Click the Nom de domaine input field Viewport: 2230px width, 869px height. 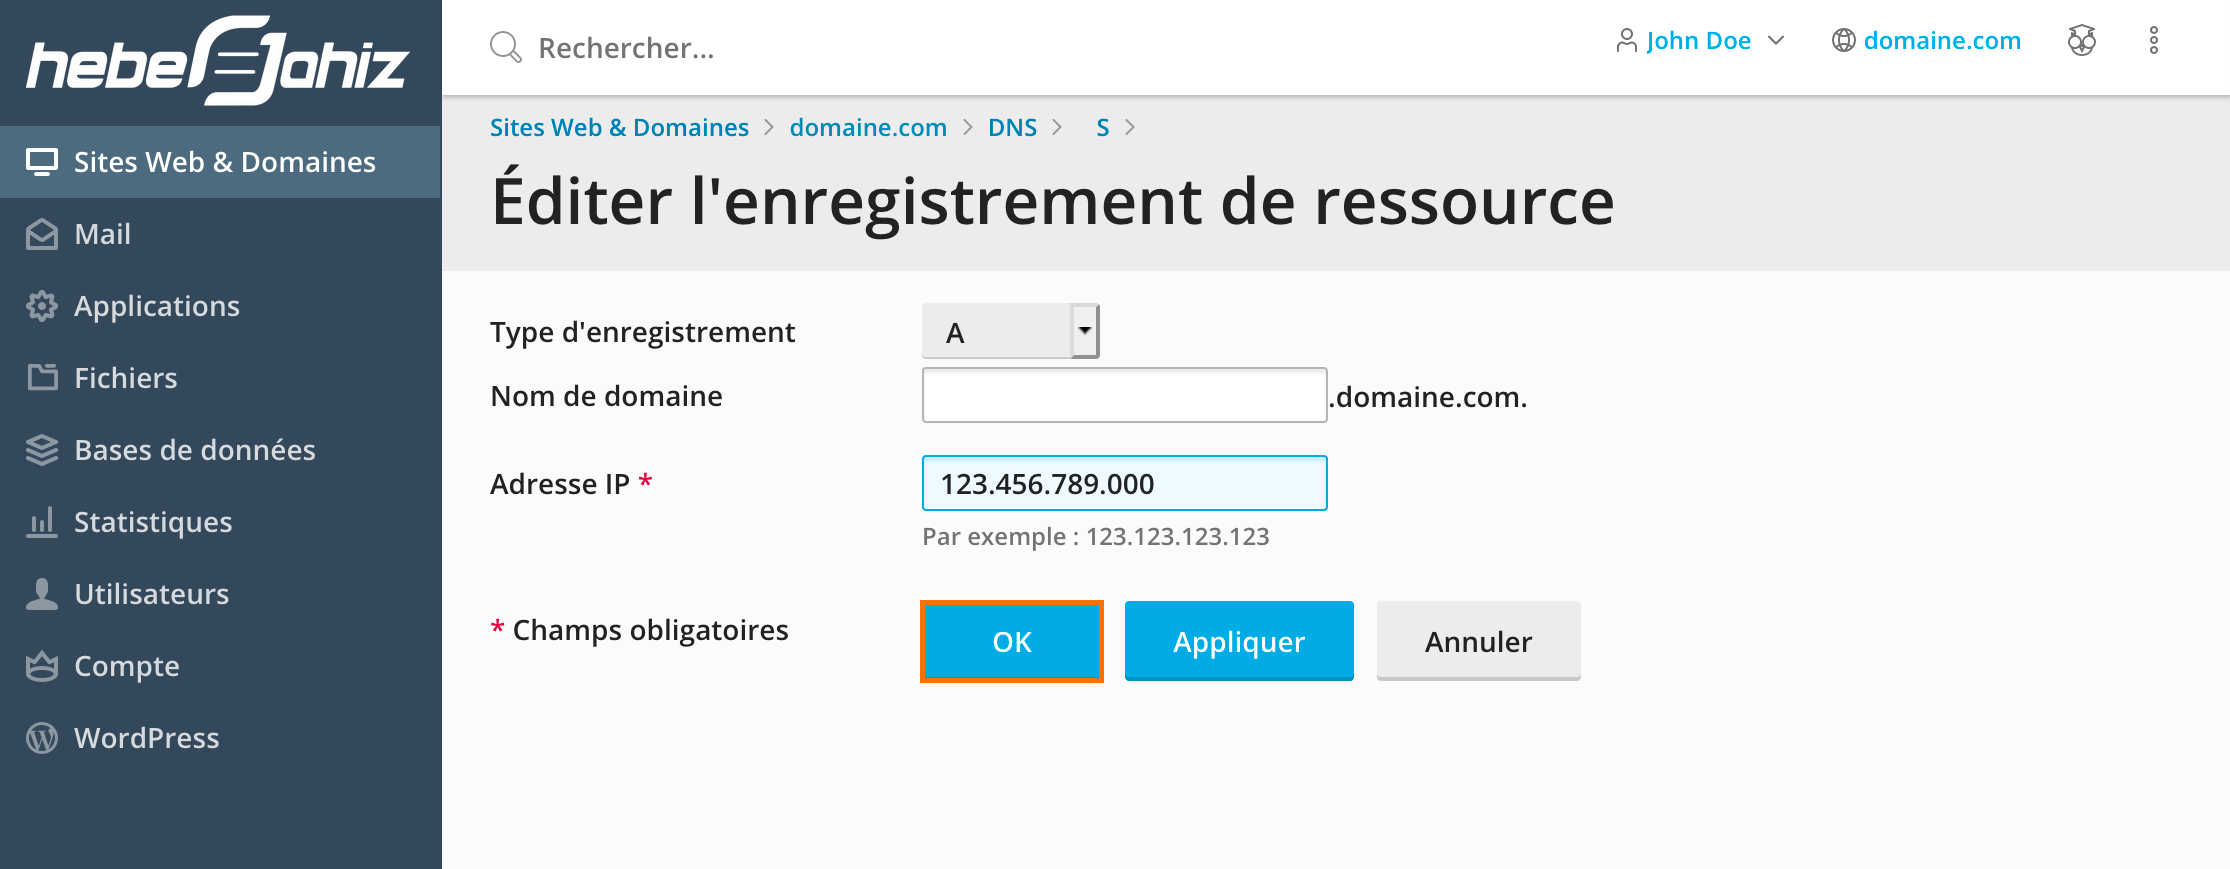[x=1124, y=395]
